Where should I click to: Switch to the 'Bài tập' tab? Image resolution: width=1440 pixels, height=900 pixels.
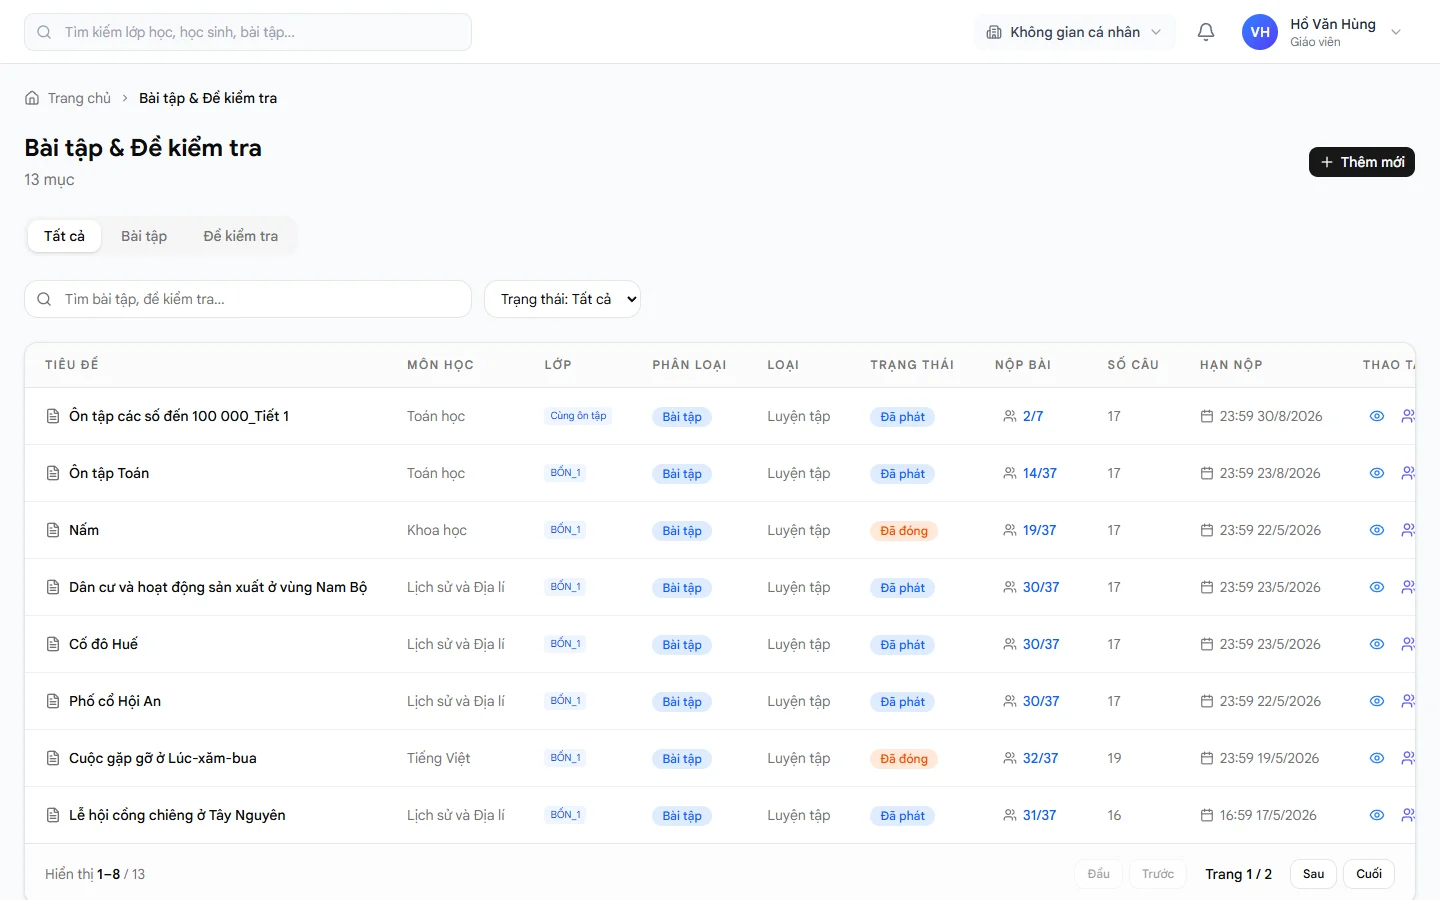(144, 236)
